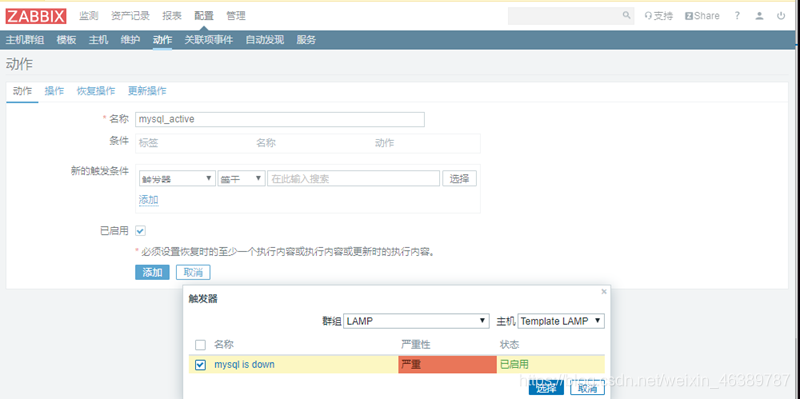Viewport: 800px width, 399px height.
Task: Toggle the 已启用 checkbox
Action: tap(140, 231)
